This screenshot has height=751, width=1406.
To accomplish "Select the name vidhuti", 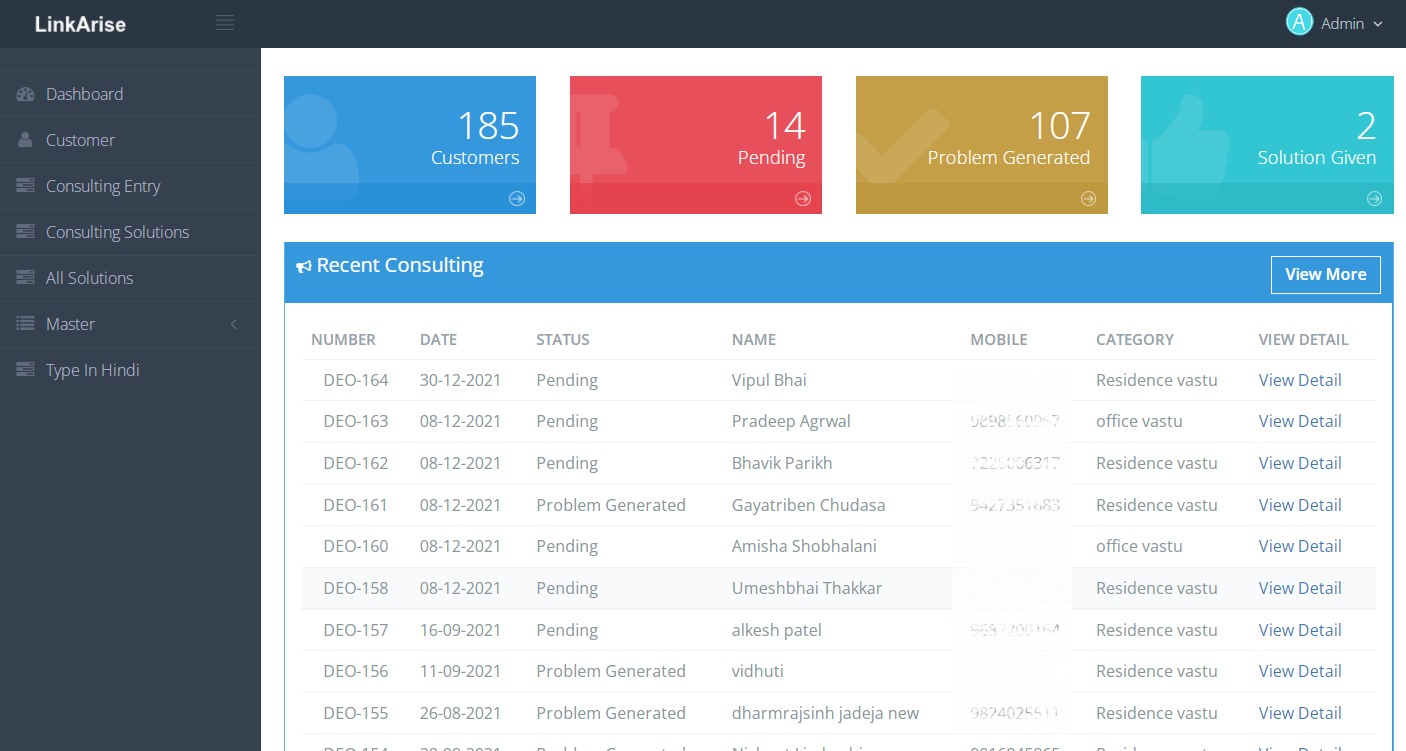I will [x=758, y=671].
